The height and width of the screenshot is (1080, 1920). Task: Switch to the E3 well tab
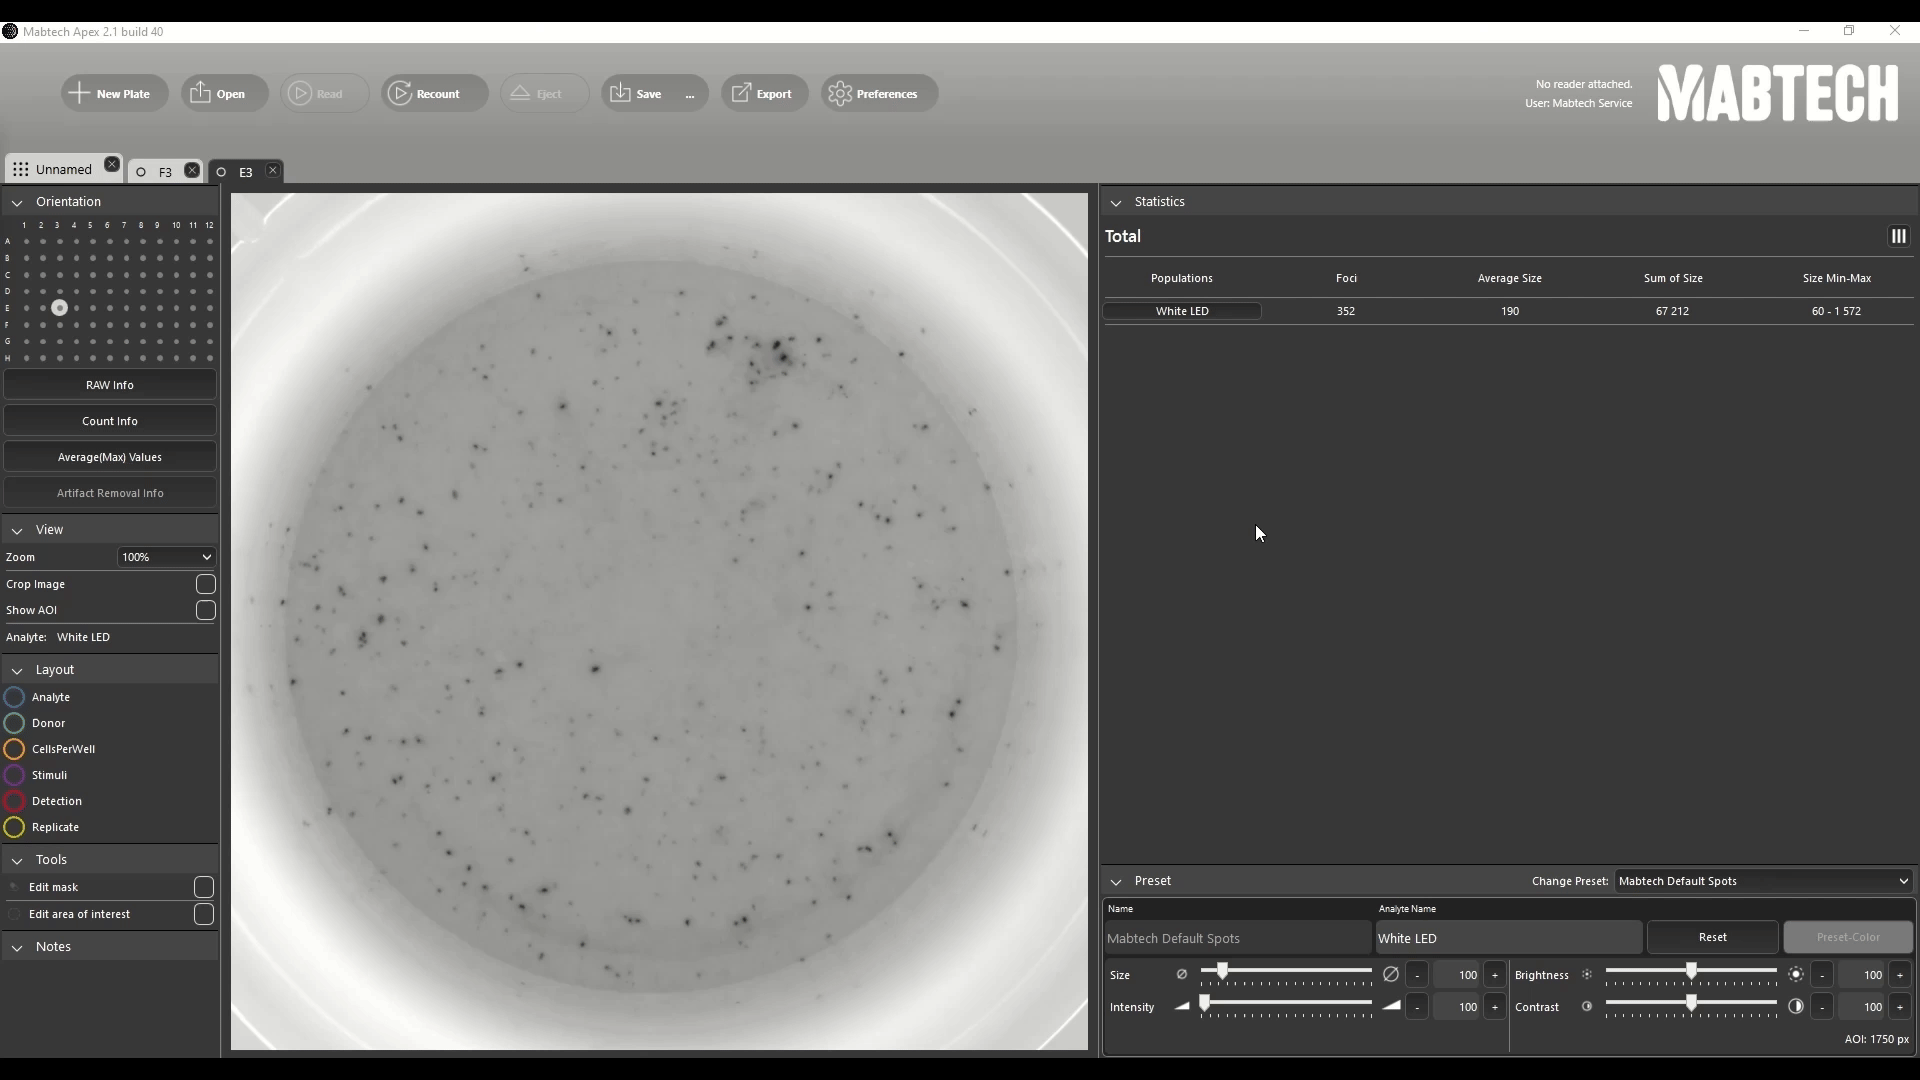tap(246, 171)
